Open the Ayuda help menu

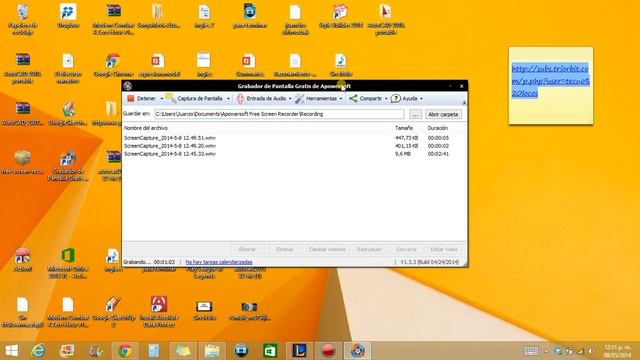pos(404,98)
